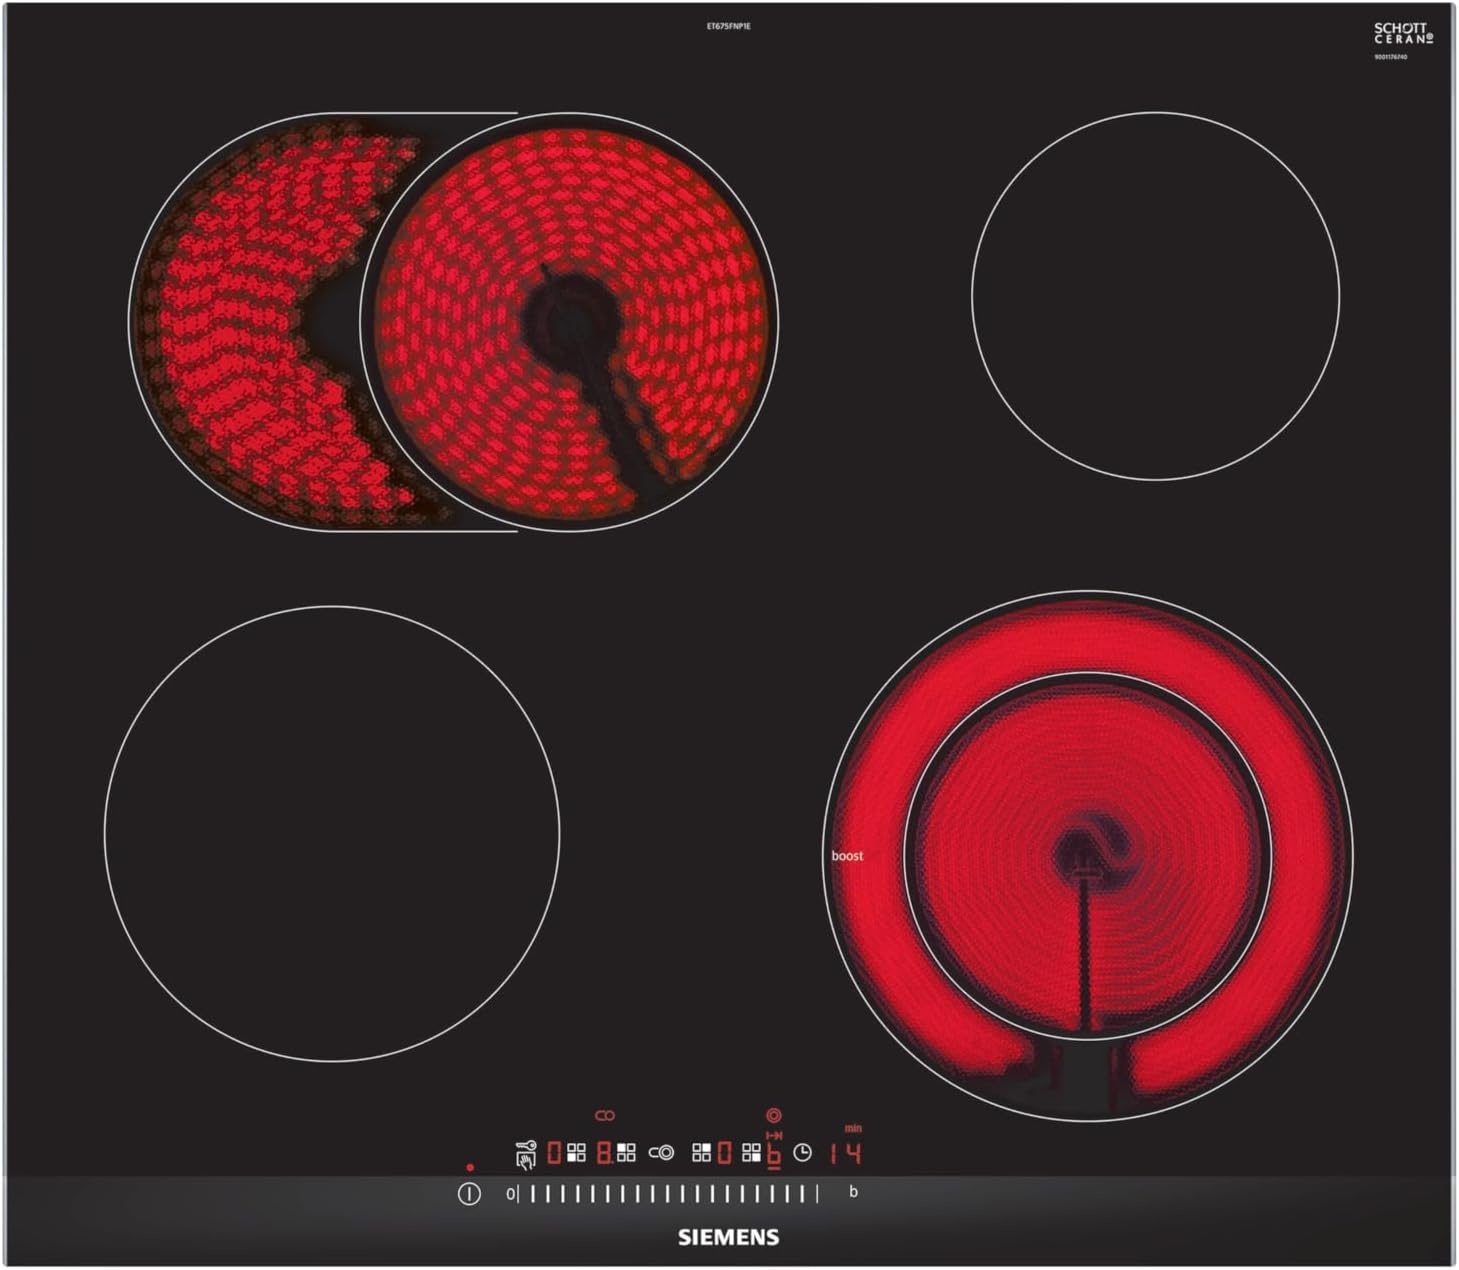
Task: Tap the red extended oval zone indicator
Action: click(604, 1115)
